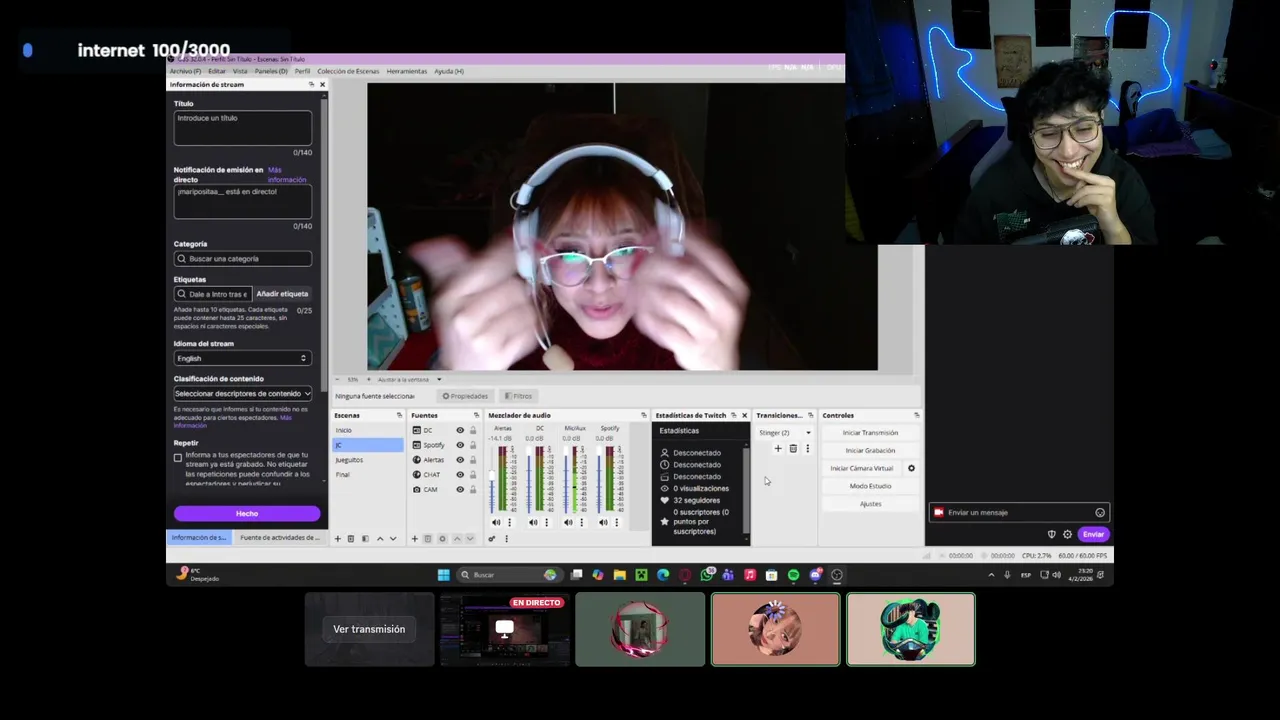Click Ver transmisión button
This screenshot has width=1280, height=720.
(369, 629)
